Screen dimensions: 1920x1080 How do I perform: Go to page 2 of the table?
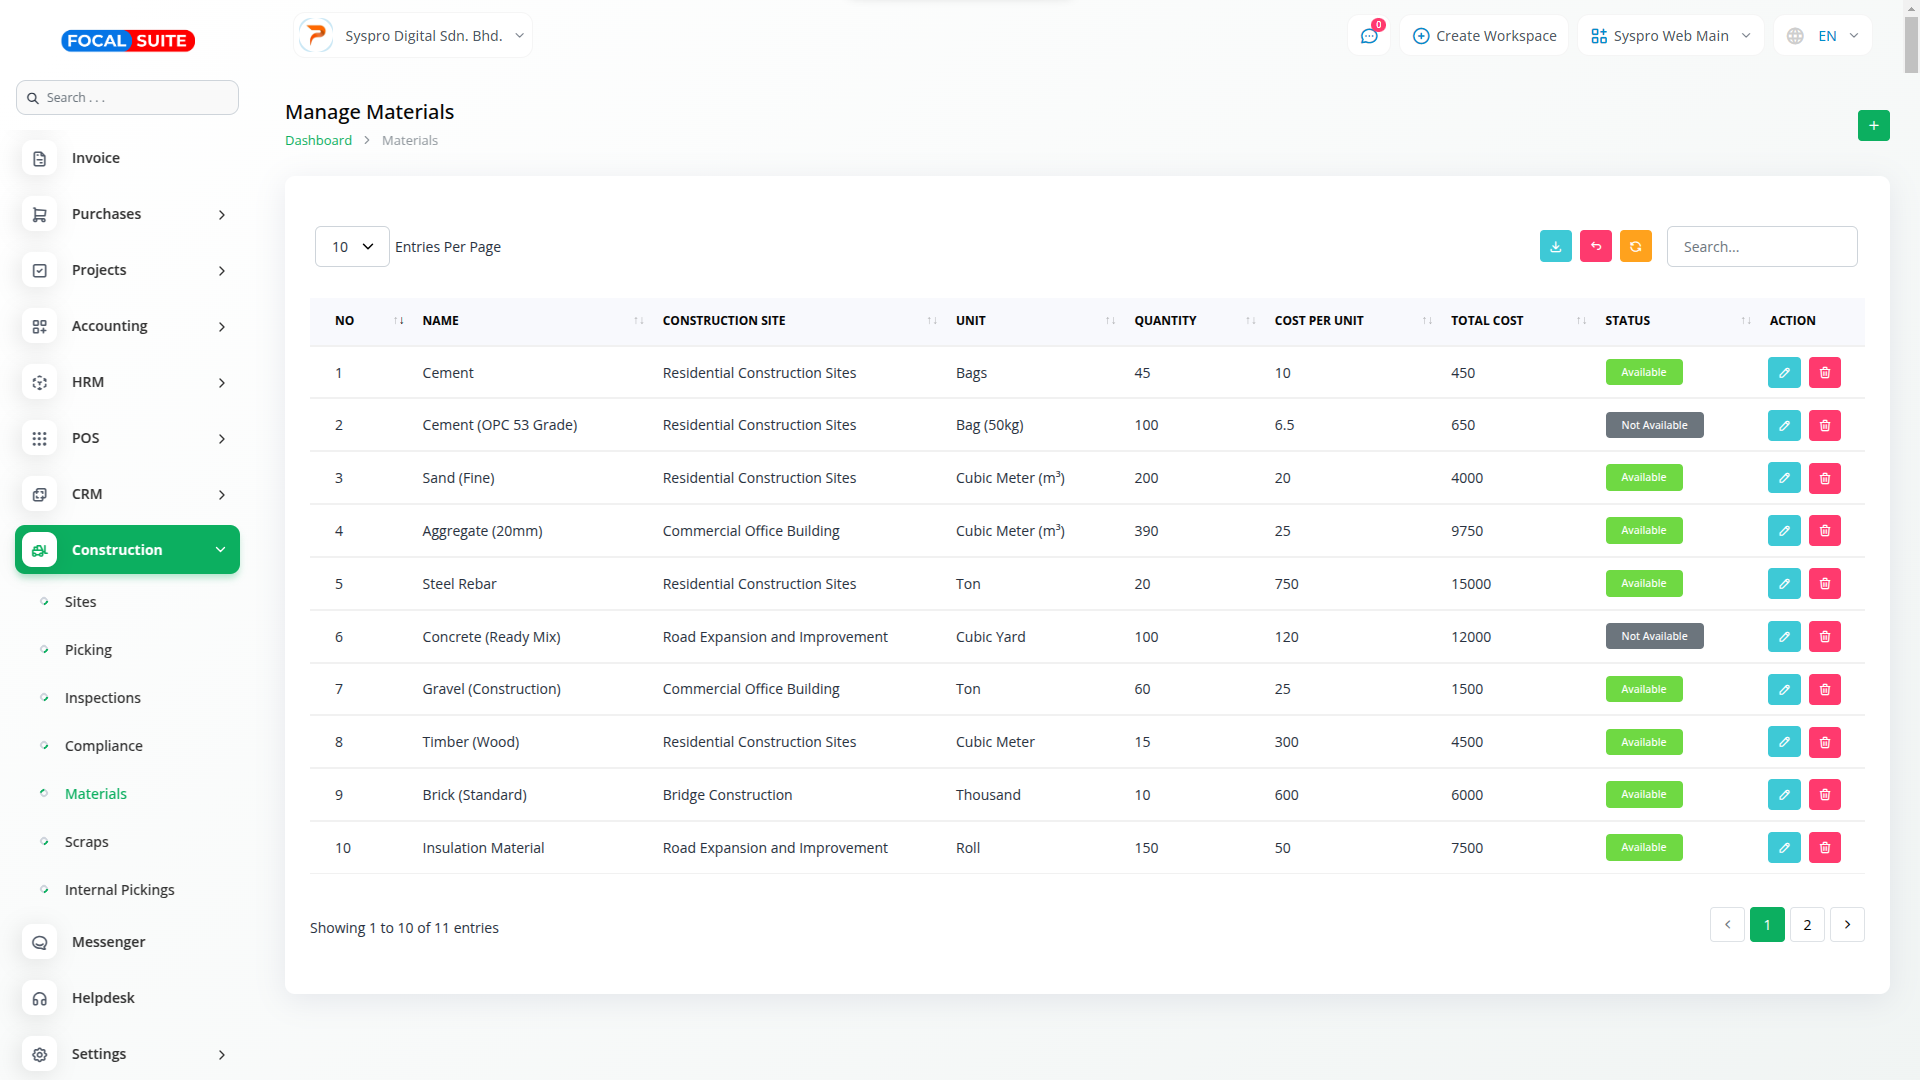click(1806, 925)
